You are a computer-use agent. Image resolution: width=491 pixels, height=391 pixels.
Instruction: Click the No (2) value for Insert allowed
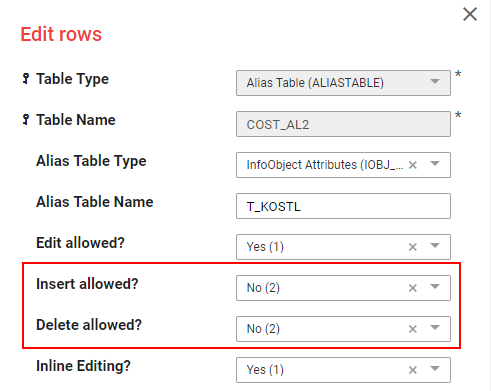click(x=263, y=288)
